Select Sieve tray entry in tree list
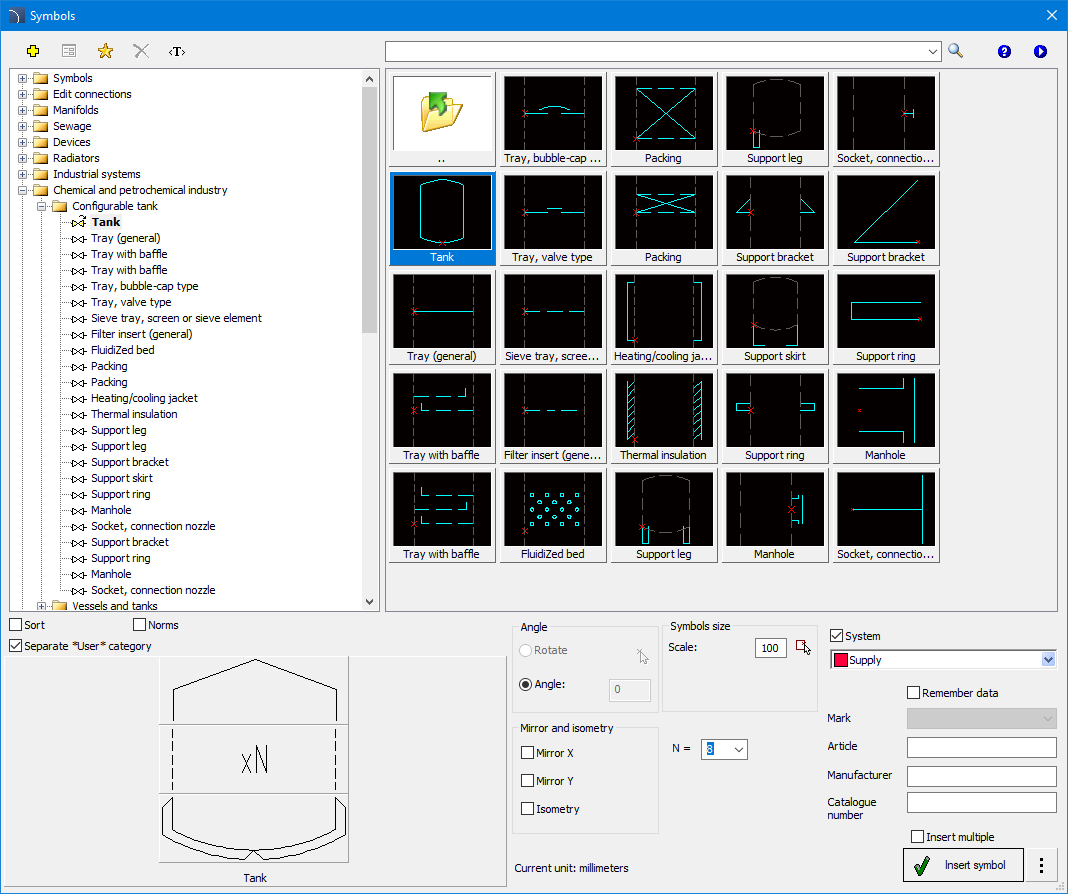This screenshot has height=894, width=1068. coord(176,318)
